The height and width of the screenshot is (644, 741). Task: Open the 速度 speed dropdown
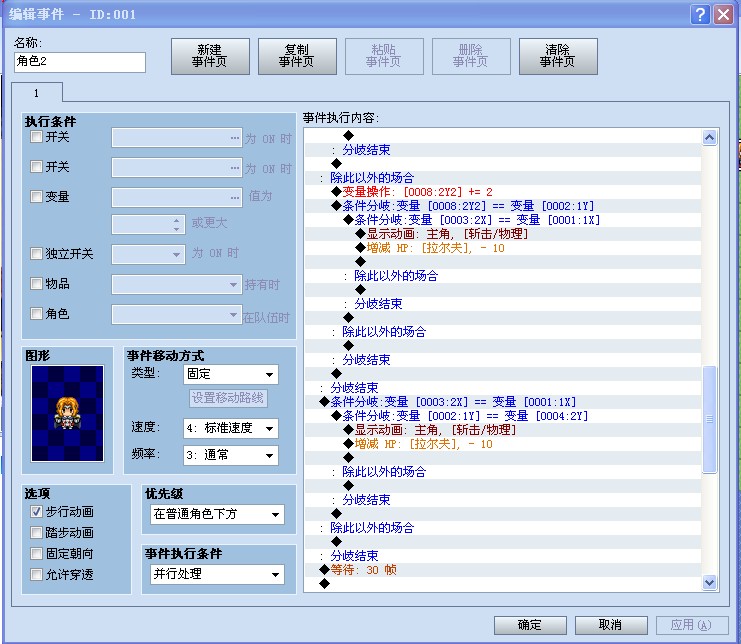[x=231, y=428]
